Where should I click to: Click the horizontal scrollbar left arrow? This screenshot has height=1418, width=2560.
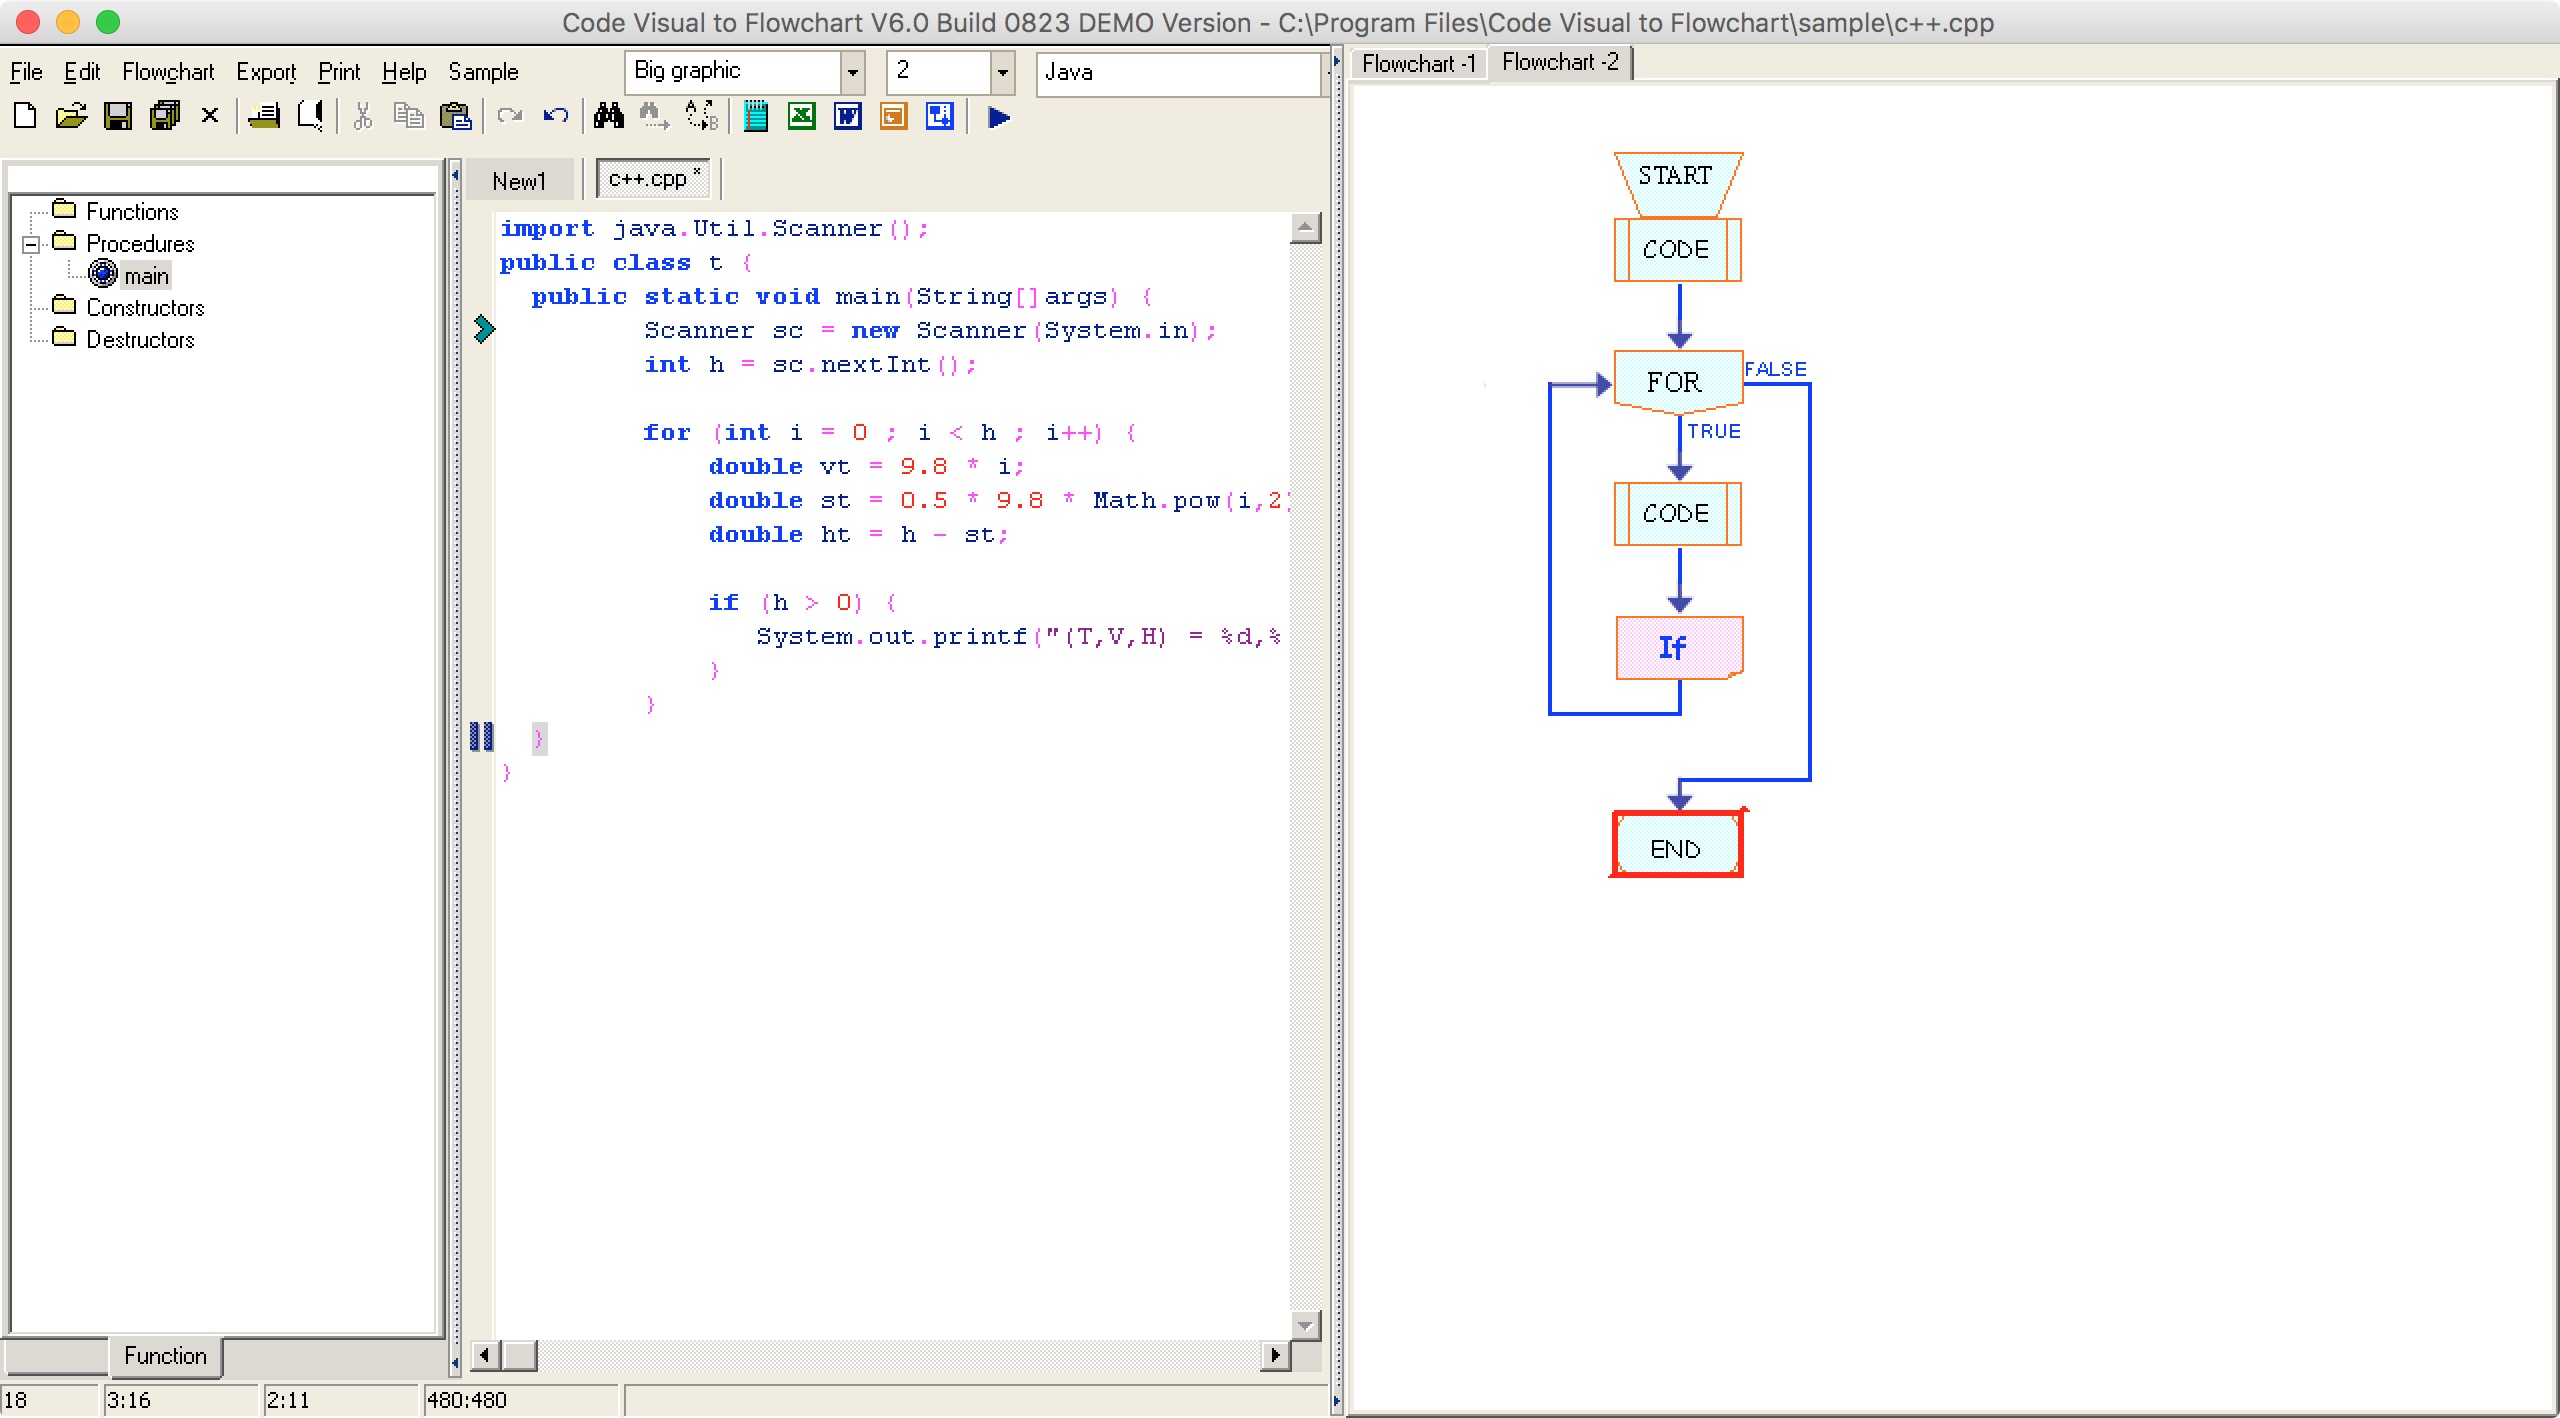pos(485,1355)
